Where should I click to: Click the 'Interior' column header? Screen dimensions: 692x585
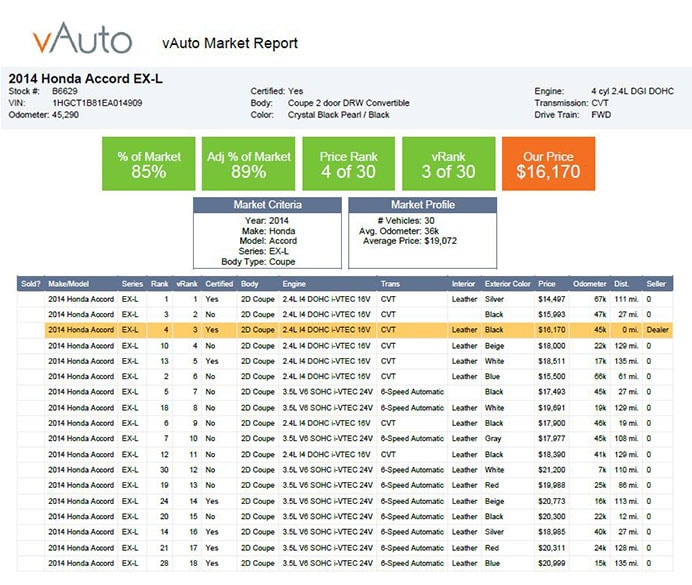[x=463, y=284]
